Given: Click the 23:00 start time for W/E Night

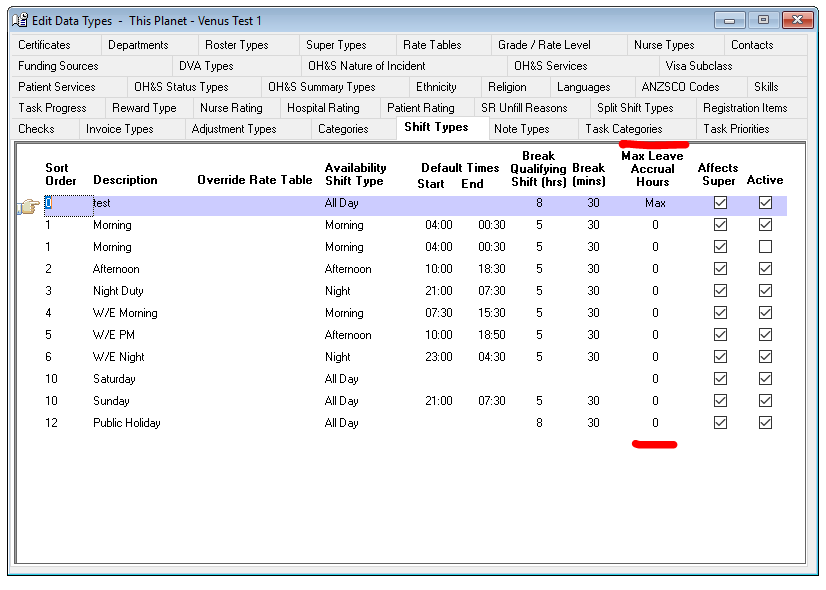Looking at the screenshot, I should click(x=439, y=357).
